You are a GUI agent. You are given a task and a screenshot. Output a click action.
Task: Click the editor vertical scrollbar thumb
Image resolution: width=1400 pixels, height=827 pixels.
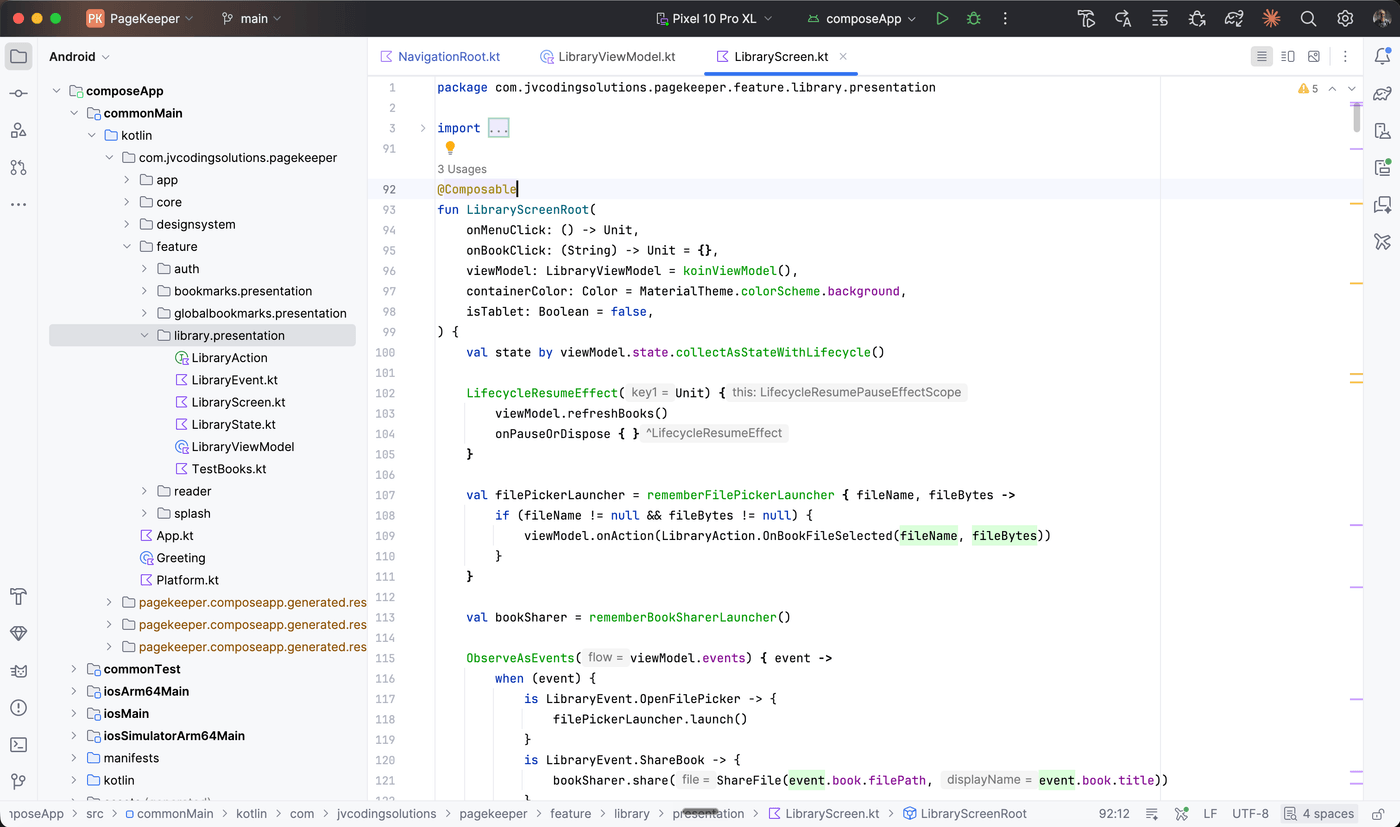(1357, 116)
